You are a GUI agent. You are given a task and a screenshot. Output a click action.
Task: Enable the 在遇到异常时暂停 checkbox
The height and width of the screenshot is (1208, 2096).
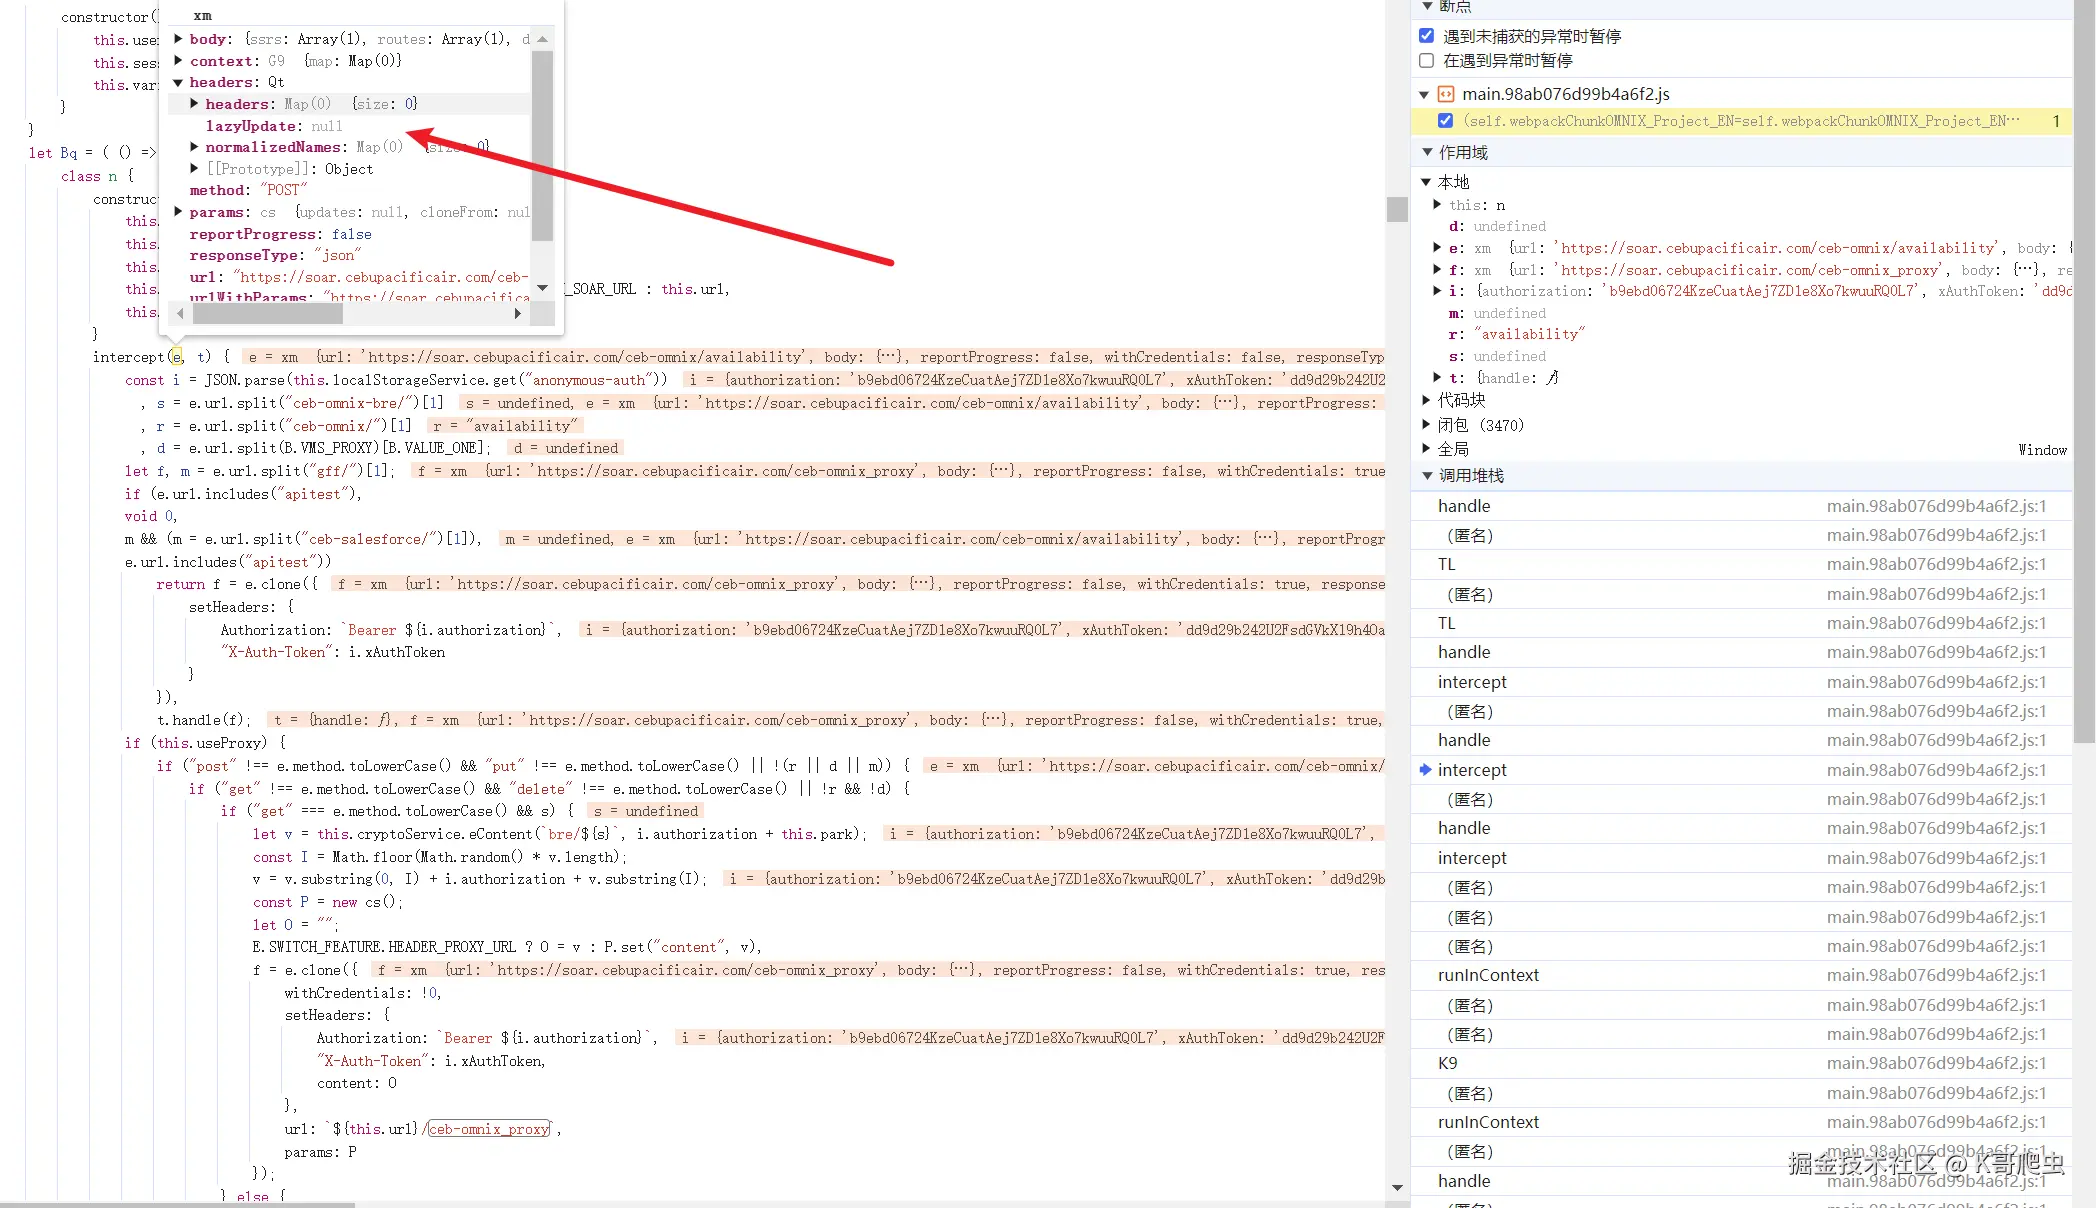click(1427, 60)
